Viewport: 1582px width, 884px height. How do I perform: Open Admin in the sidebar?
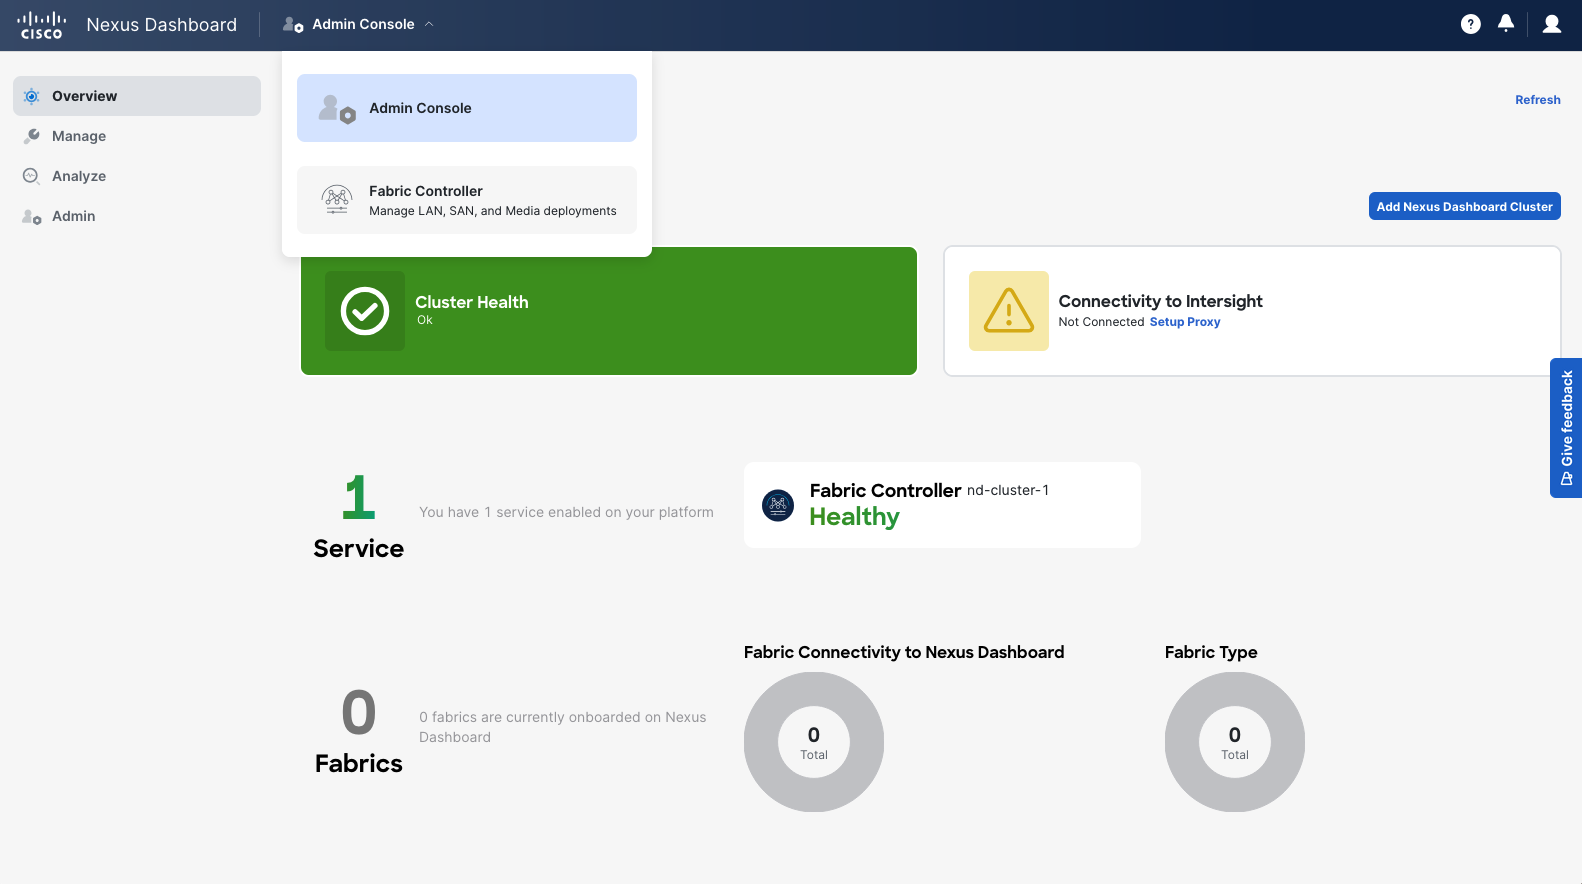coord(73,216)
